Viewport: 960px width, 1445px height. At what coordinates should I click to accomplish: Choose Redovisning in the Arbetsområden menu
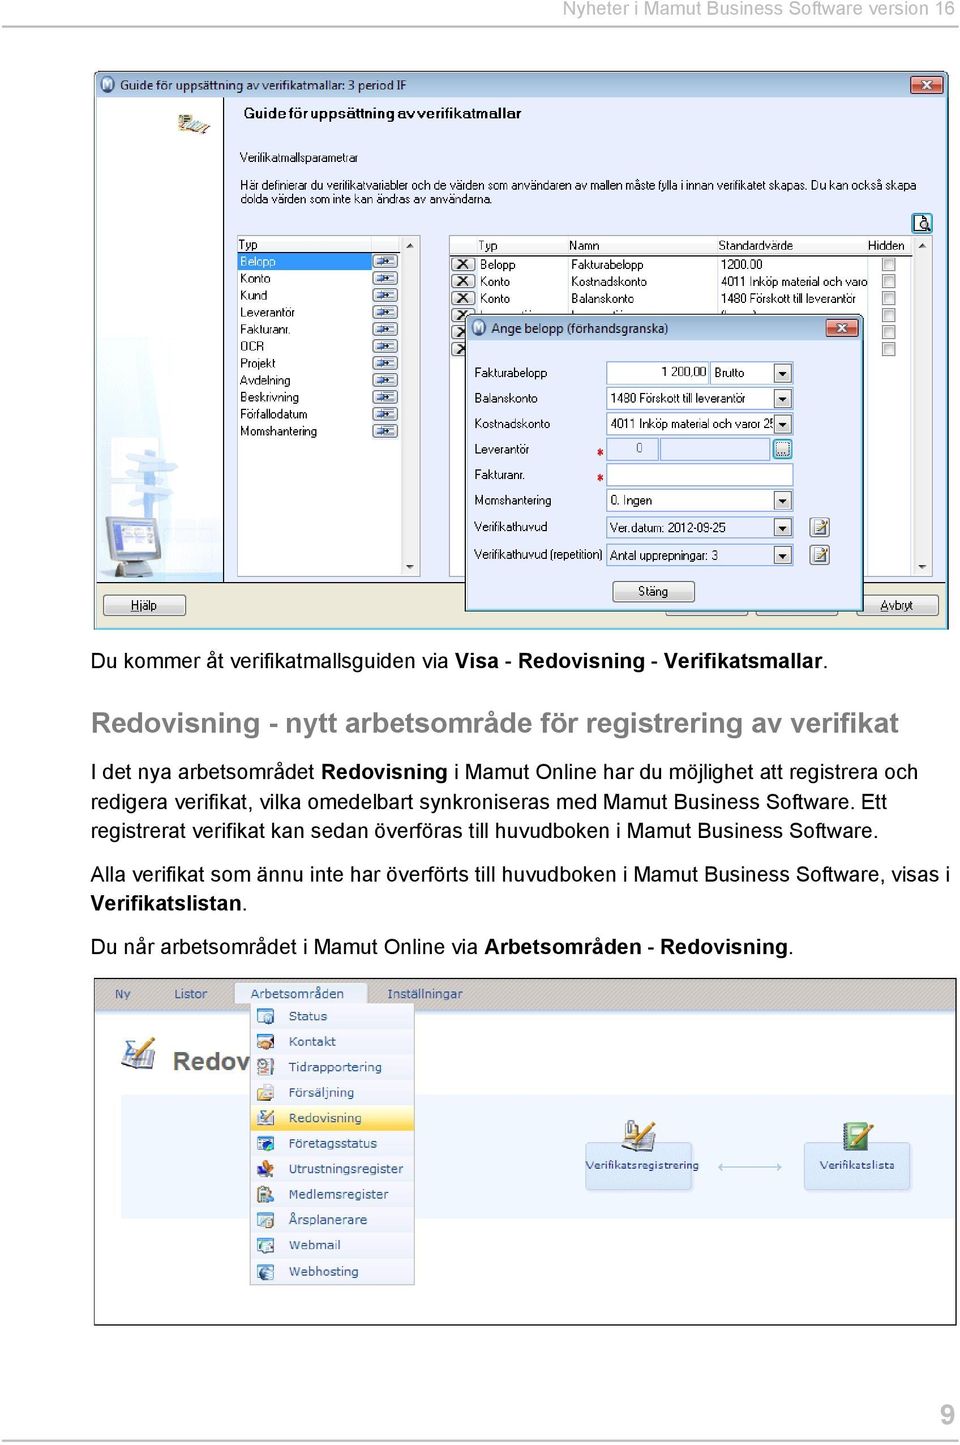pyautogui.click(x=332, y=1118)
